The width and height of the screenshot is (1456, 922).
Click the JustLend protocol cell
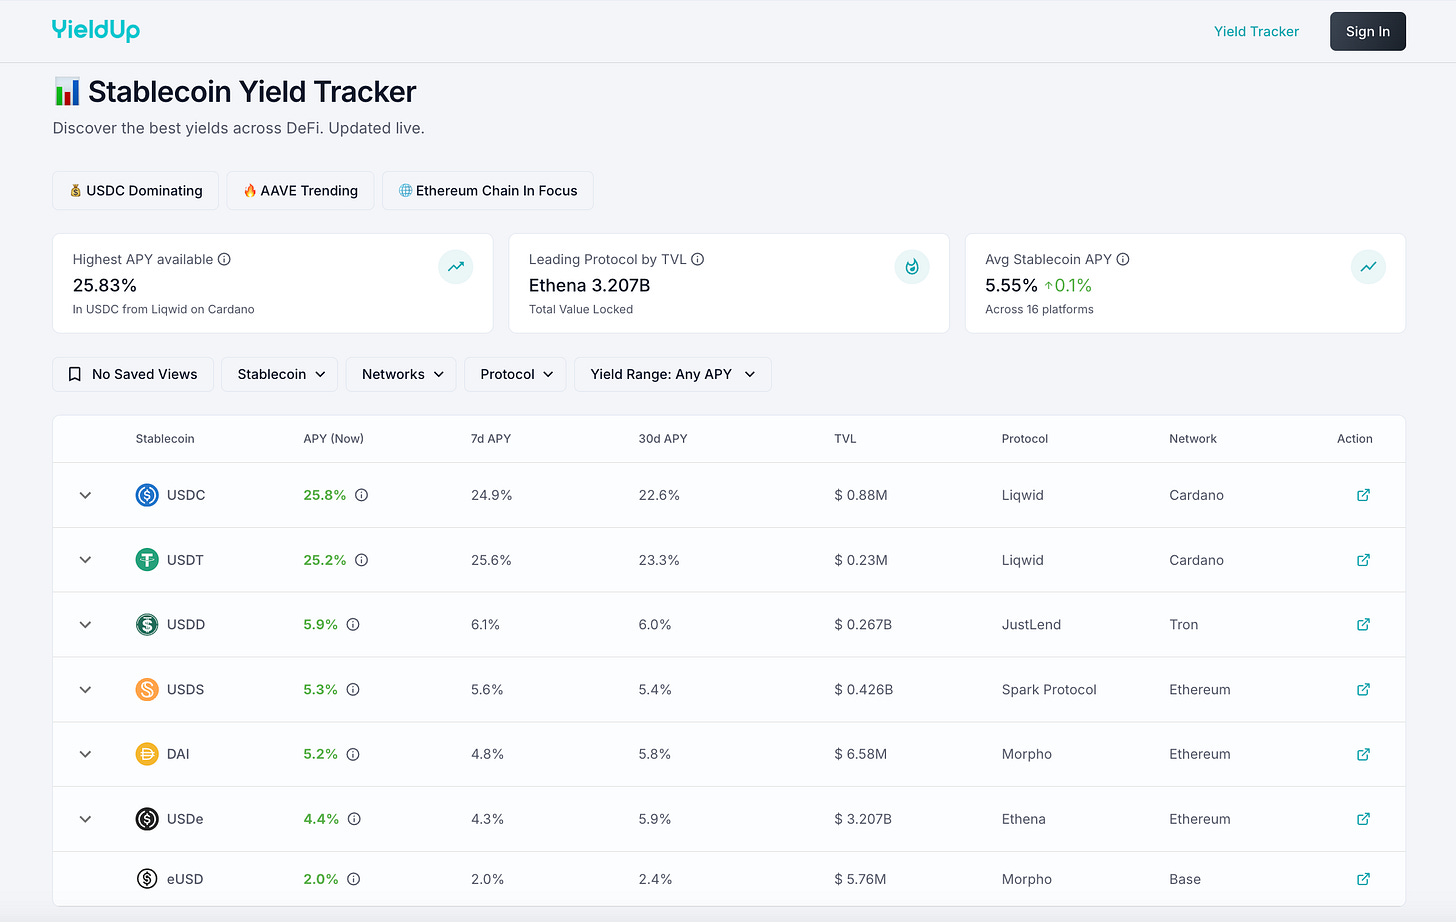click(1031, 624)
